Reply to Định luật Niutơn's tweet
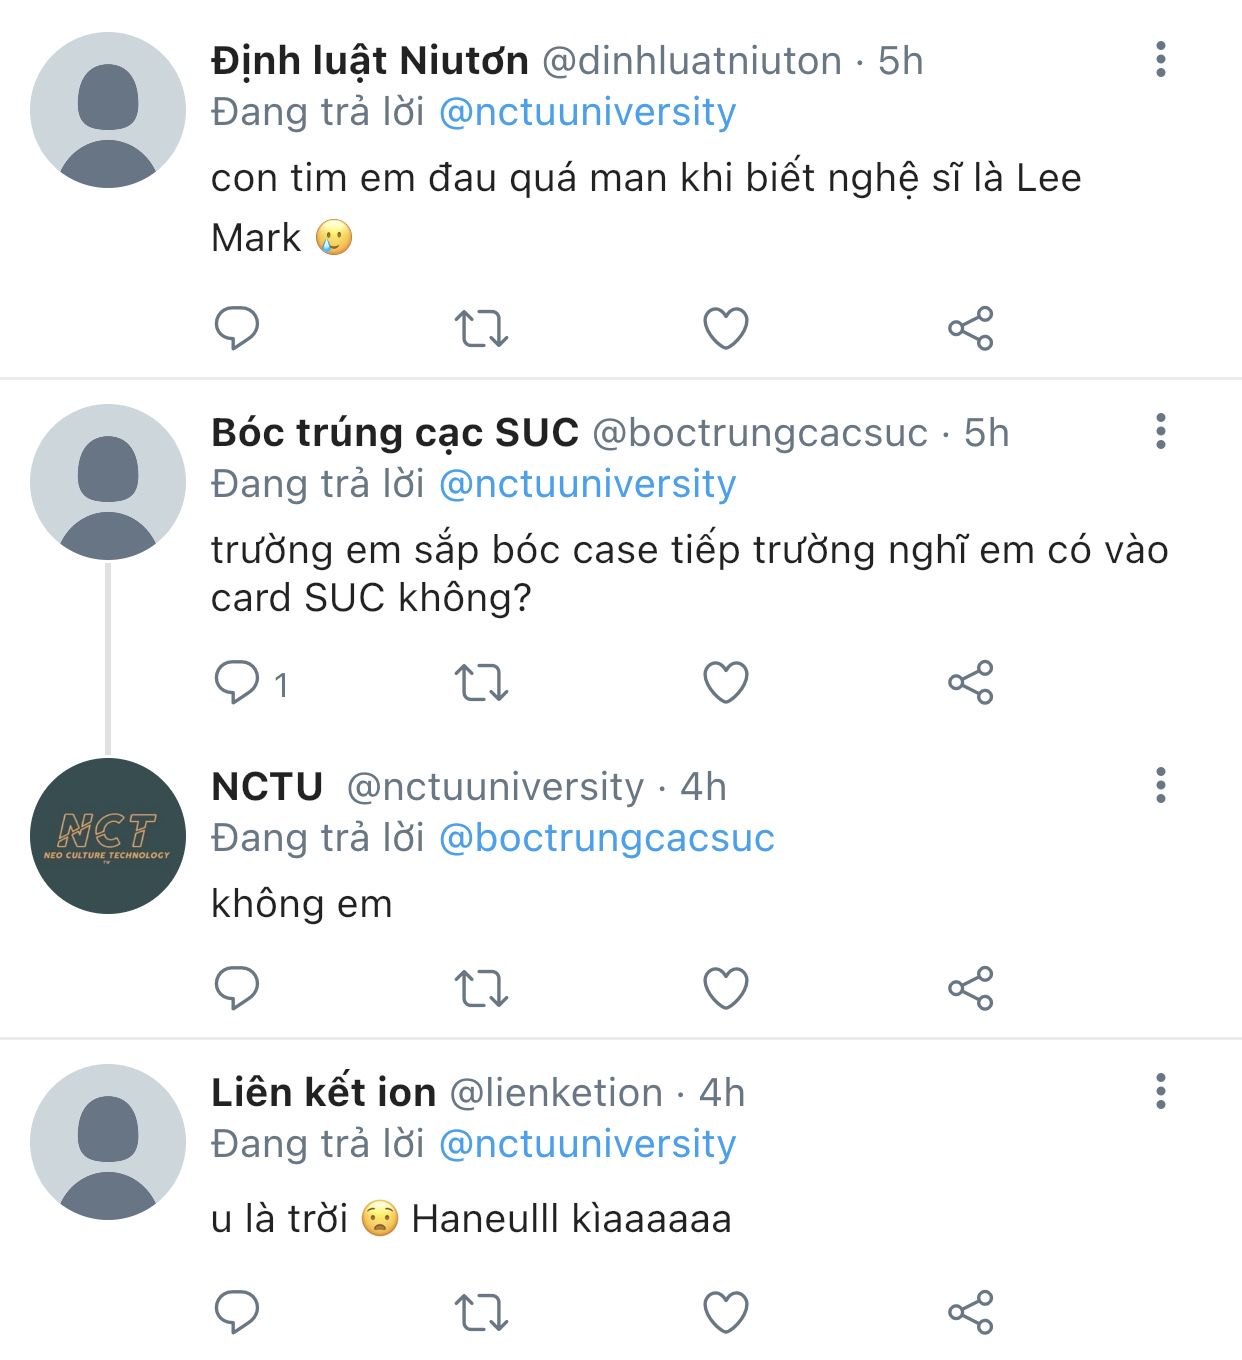The height and width of the screenshot is (1360, 1242). coord(237,328)
